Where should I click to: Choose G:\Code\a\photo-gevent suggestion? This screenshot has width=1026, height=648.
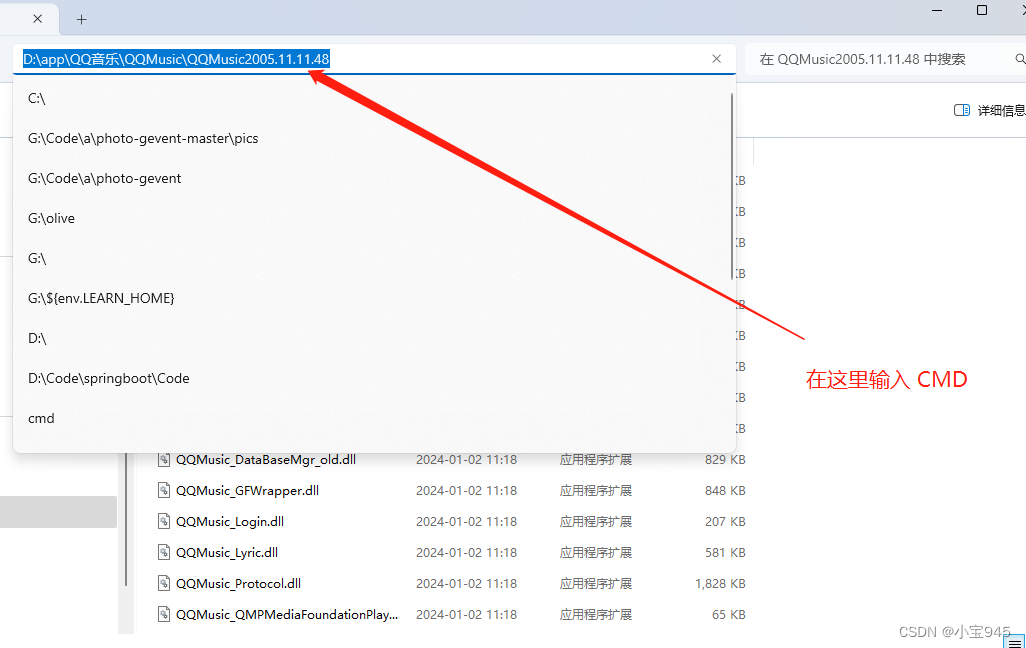[374, 178]
